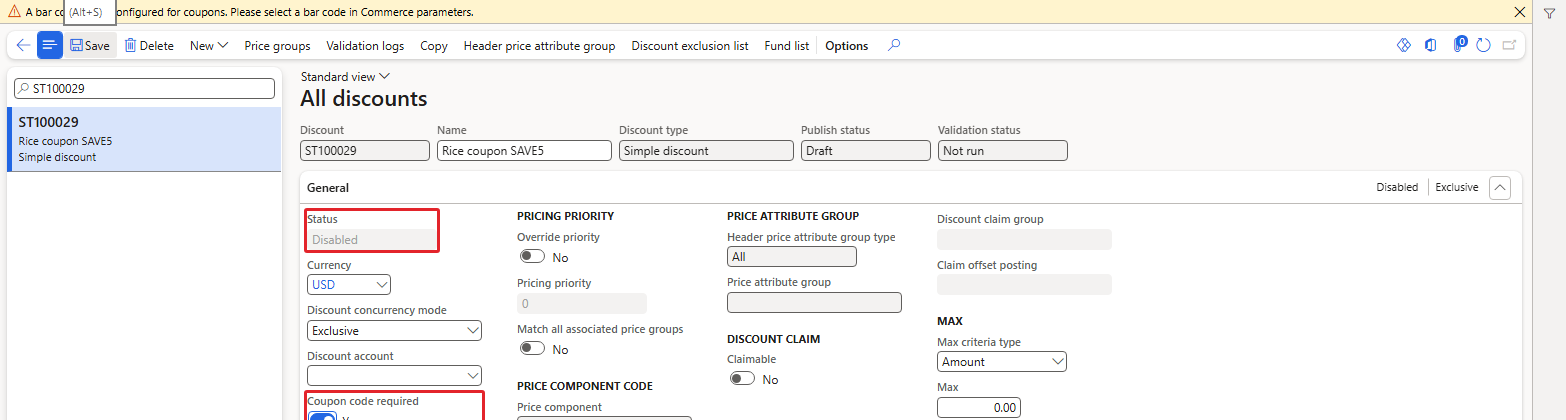Screen dimensions: 1566x420
Task: Close the bar code warning message
Action: 1519,12
